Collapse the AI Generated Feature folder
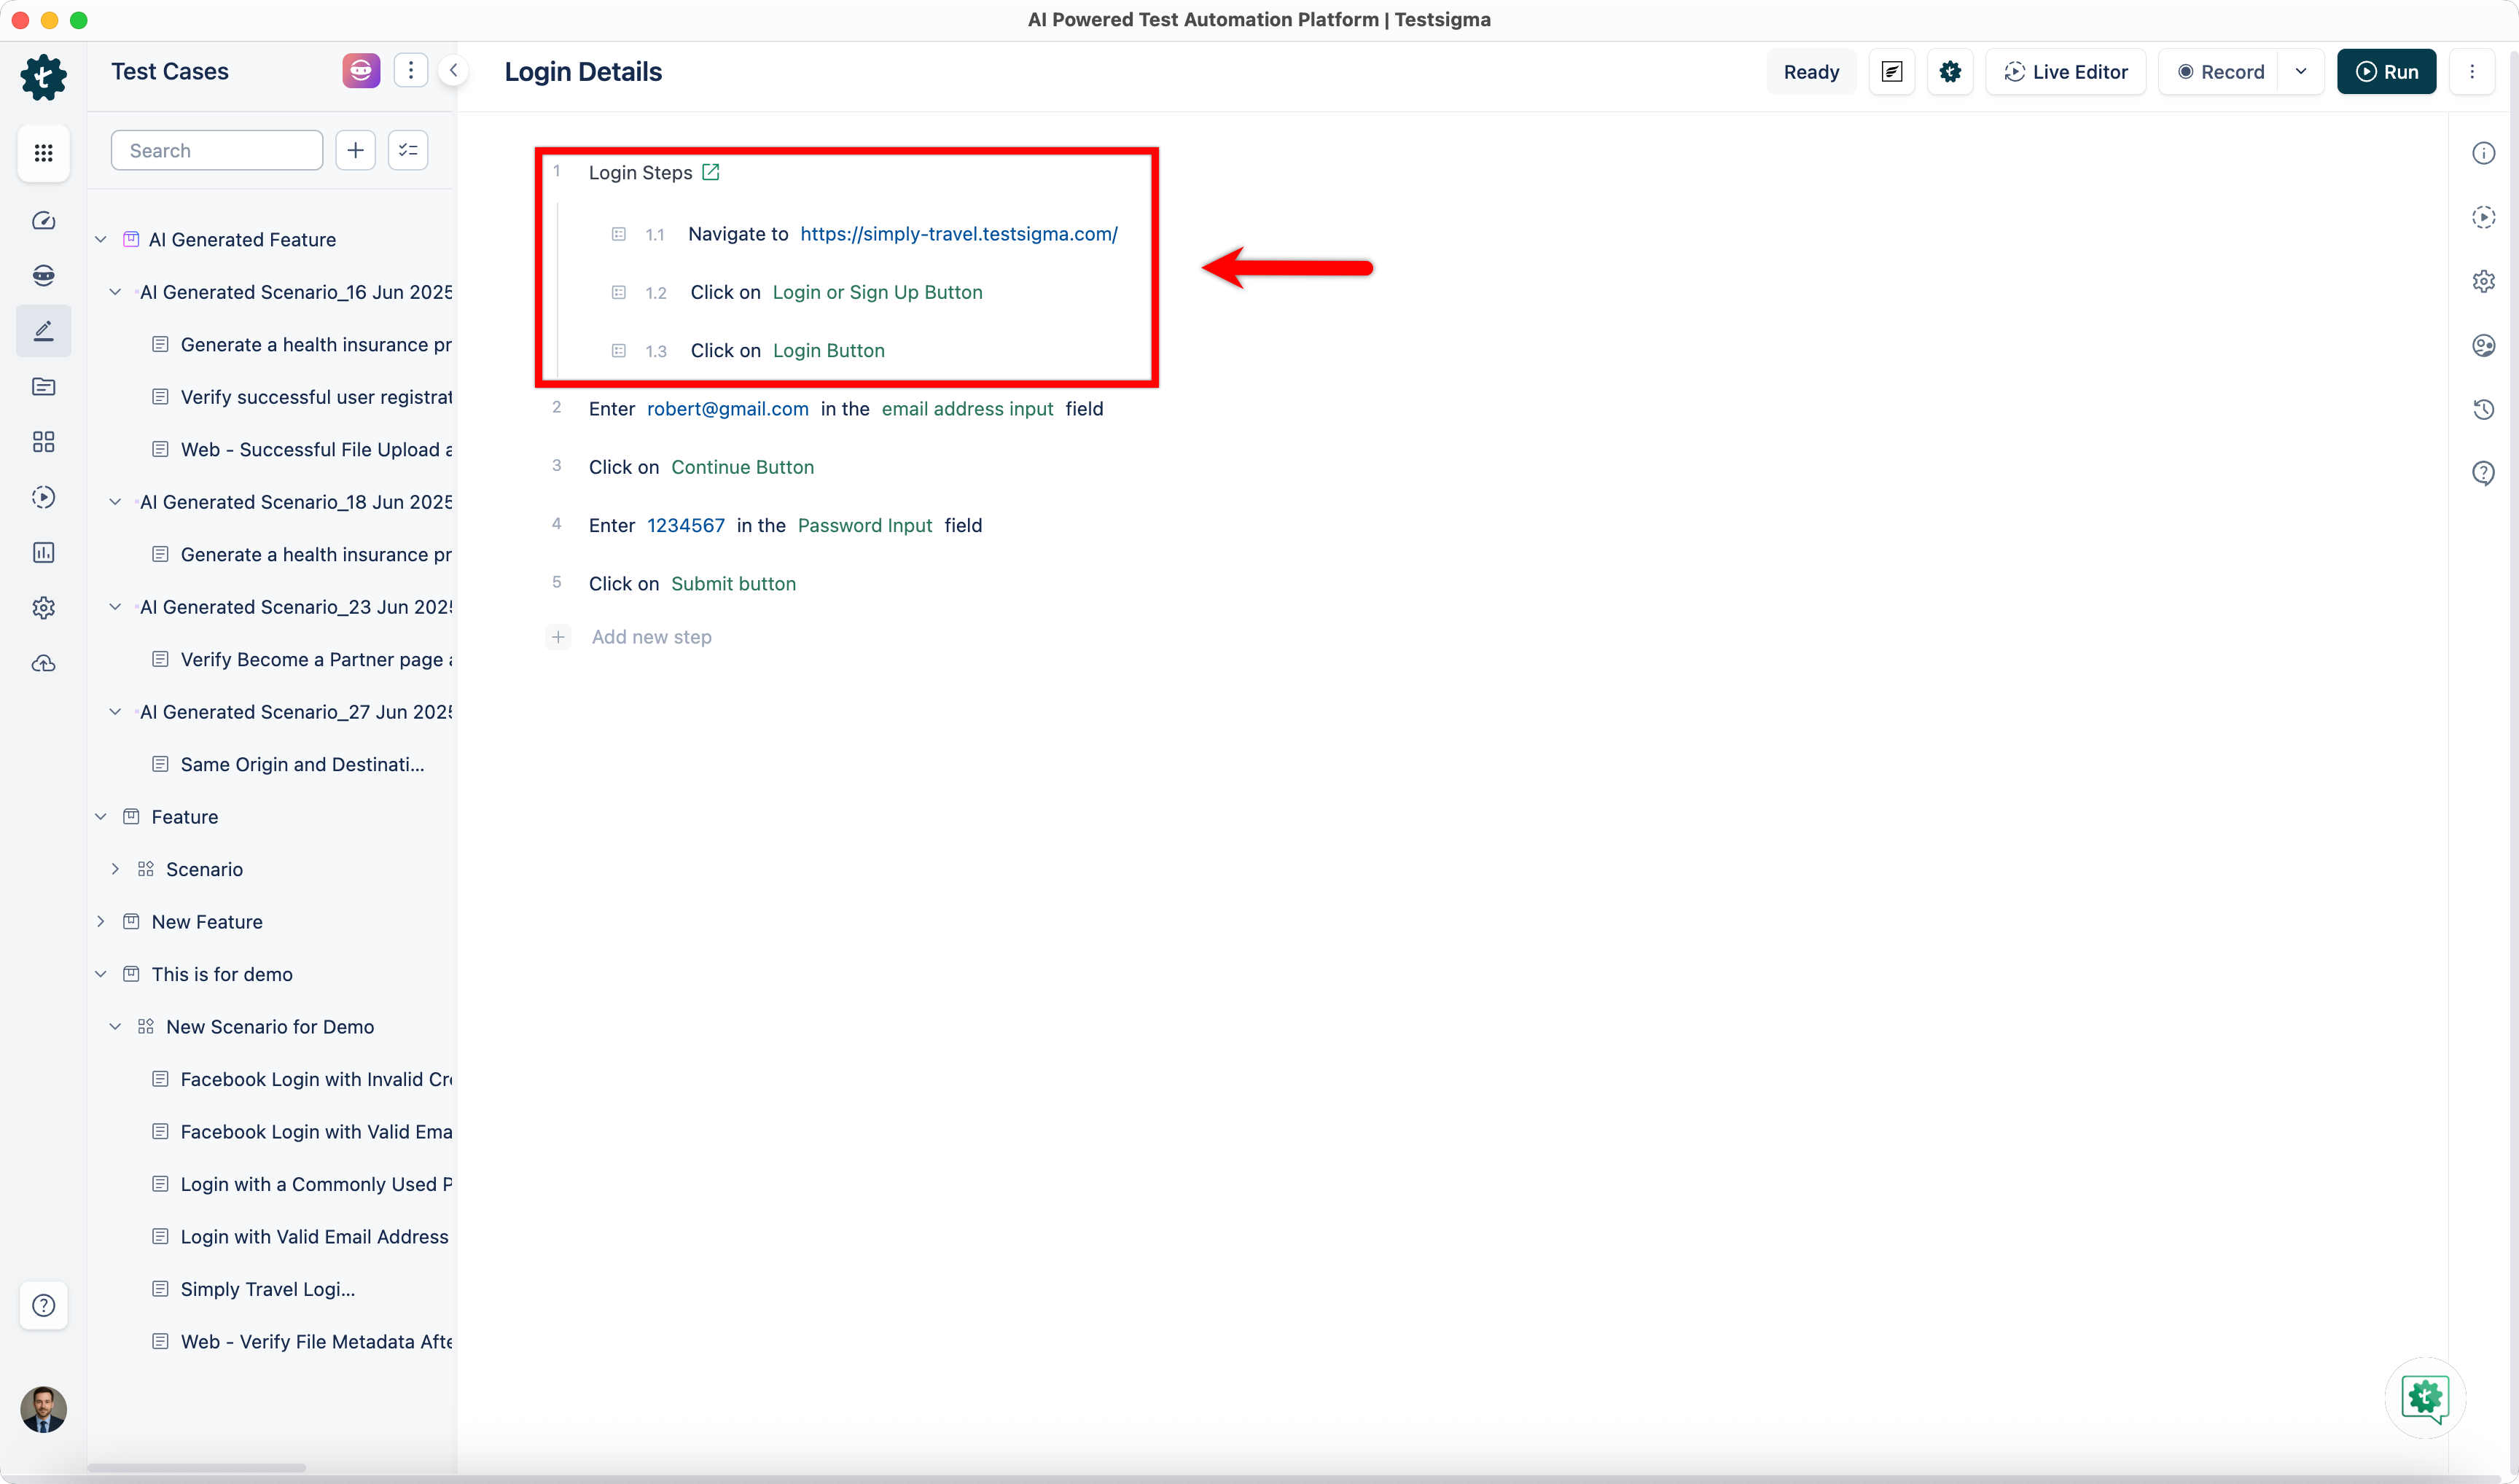Image resolution: width=2519 pixels, height=1484 pixels. (101, 239)
